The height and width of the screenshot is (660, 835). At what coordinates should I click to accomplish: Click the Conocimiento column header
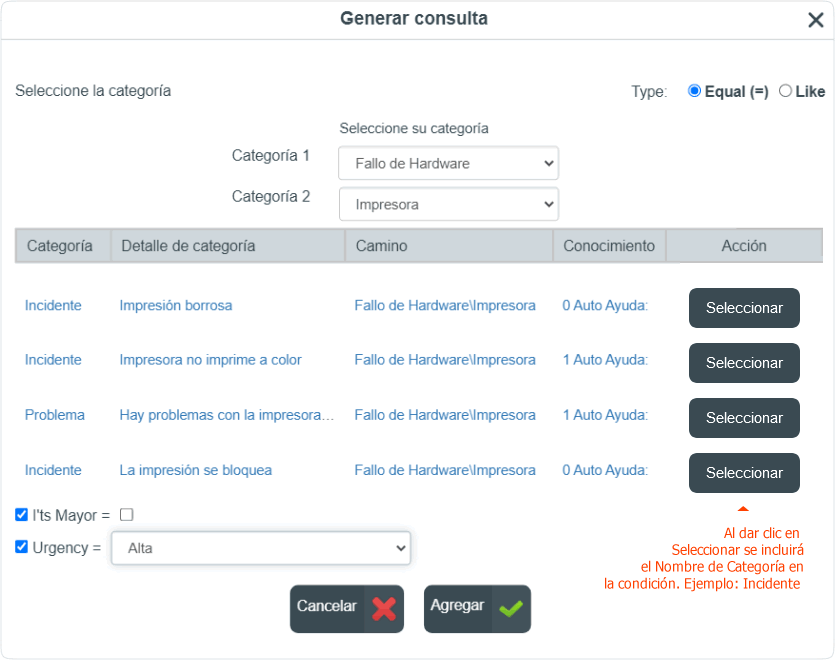(x=609, y=246)
